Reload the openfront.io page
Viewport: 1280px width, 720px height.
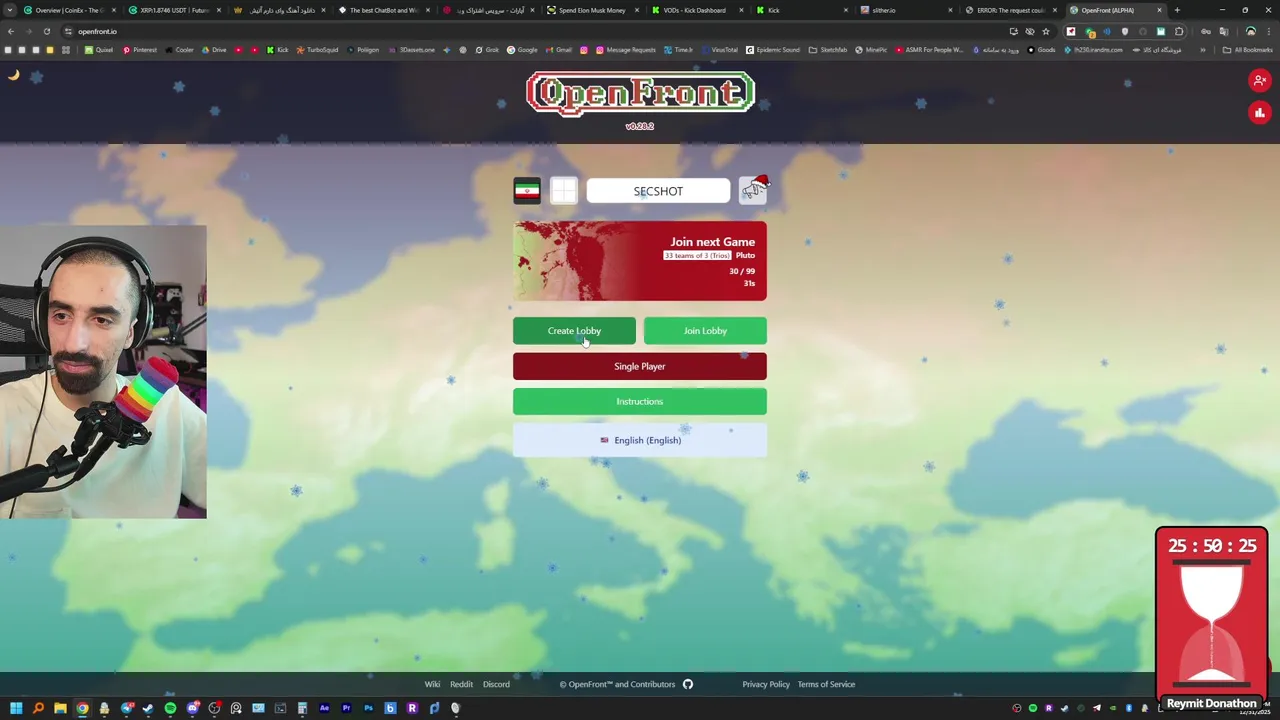click(x=46, y=31)
